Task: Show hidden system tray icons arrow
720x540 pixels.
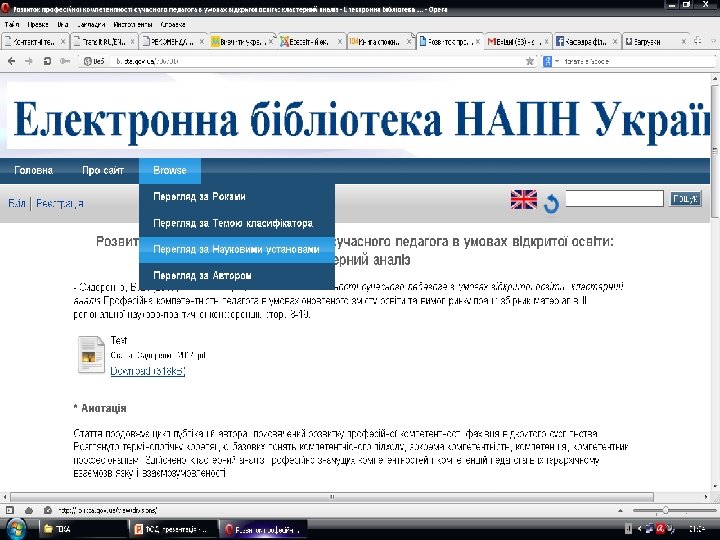Action: 639,529
